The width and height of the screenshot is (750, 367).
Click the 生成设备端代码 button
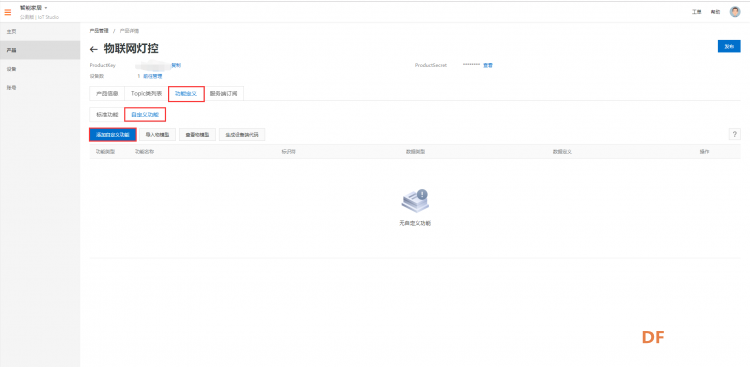click(x=242, y=135)
